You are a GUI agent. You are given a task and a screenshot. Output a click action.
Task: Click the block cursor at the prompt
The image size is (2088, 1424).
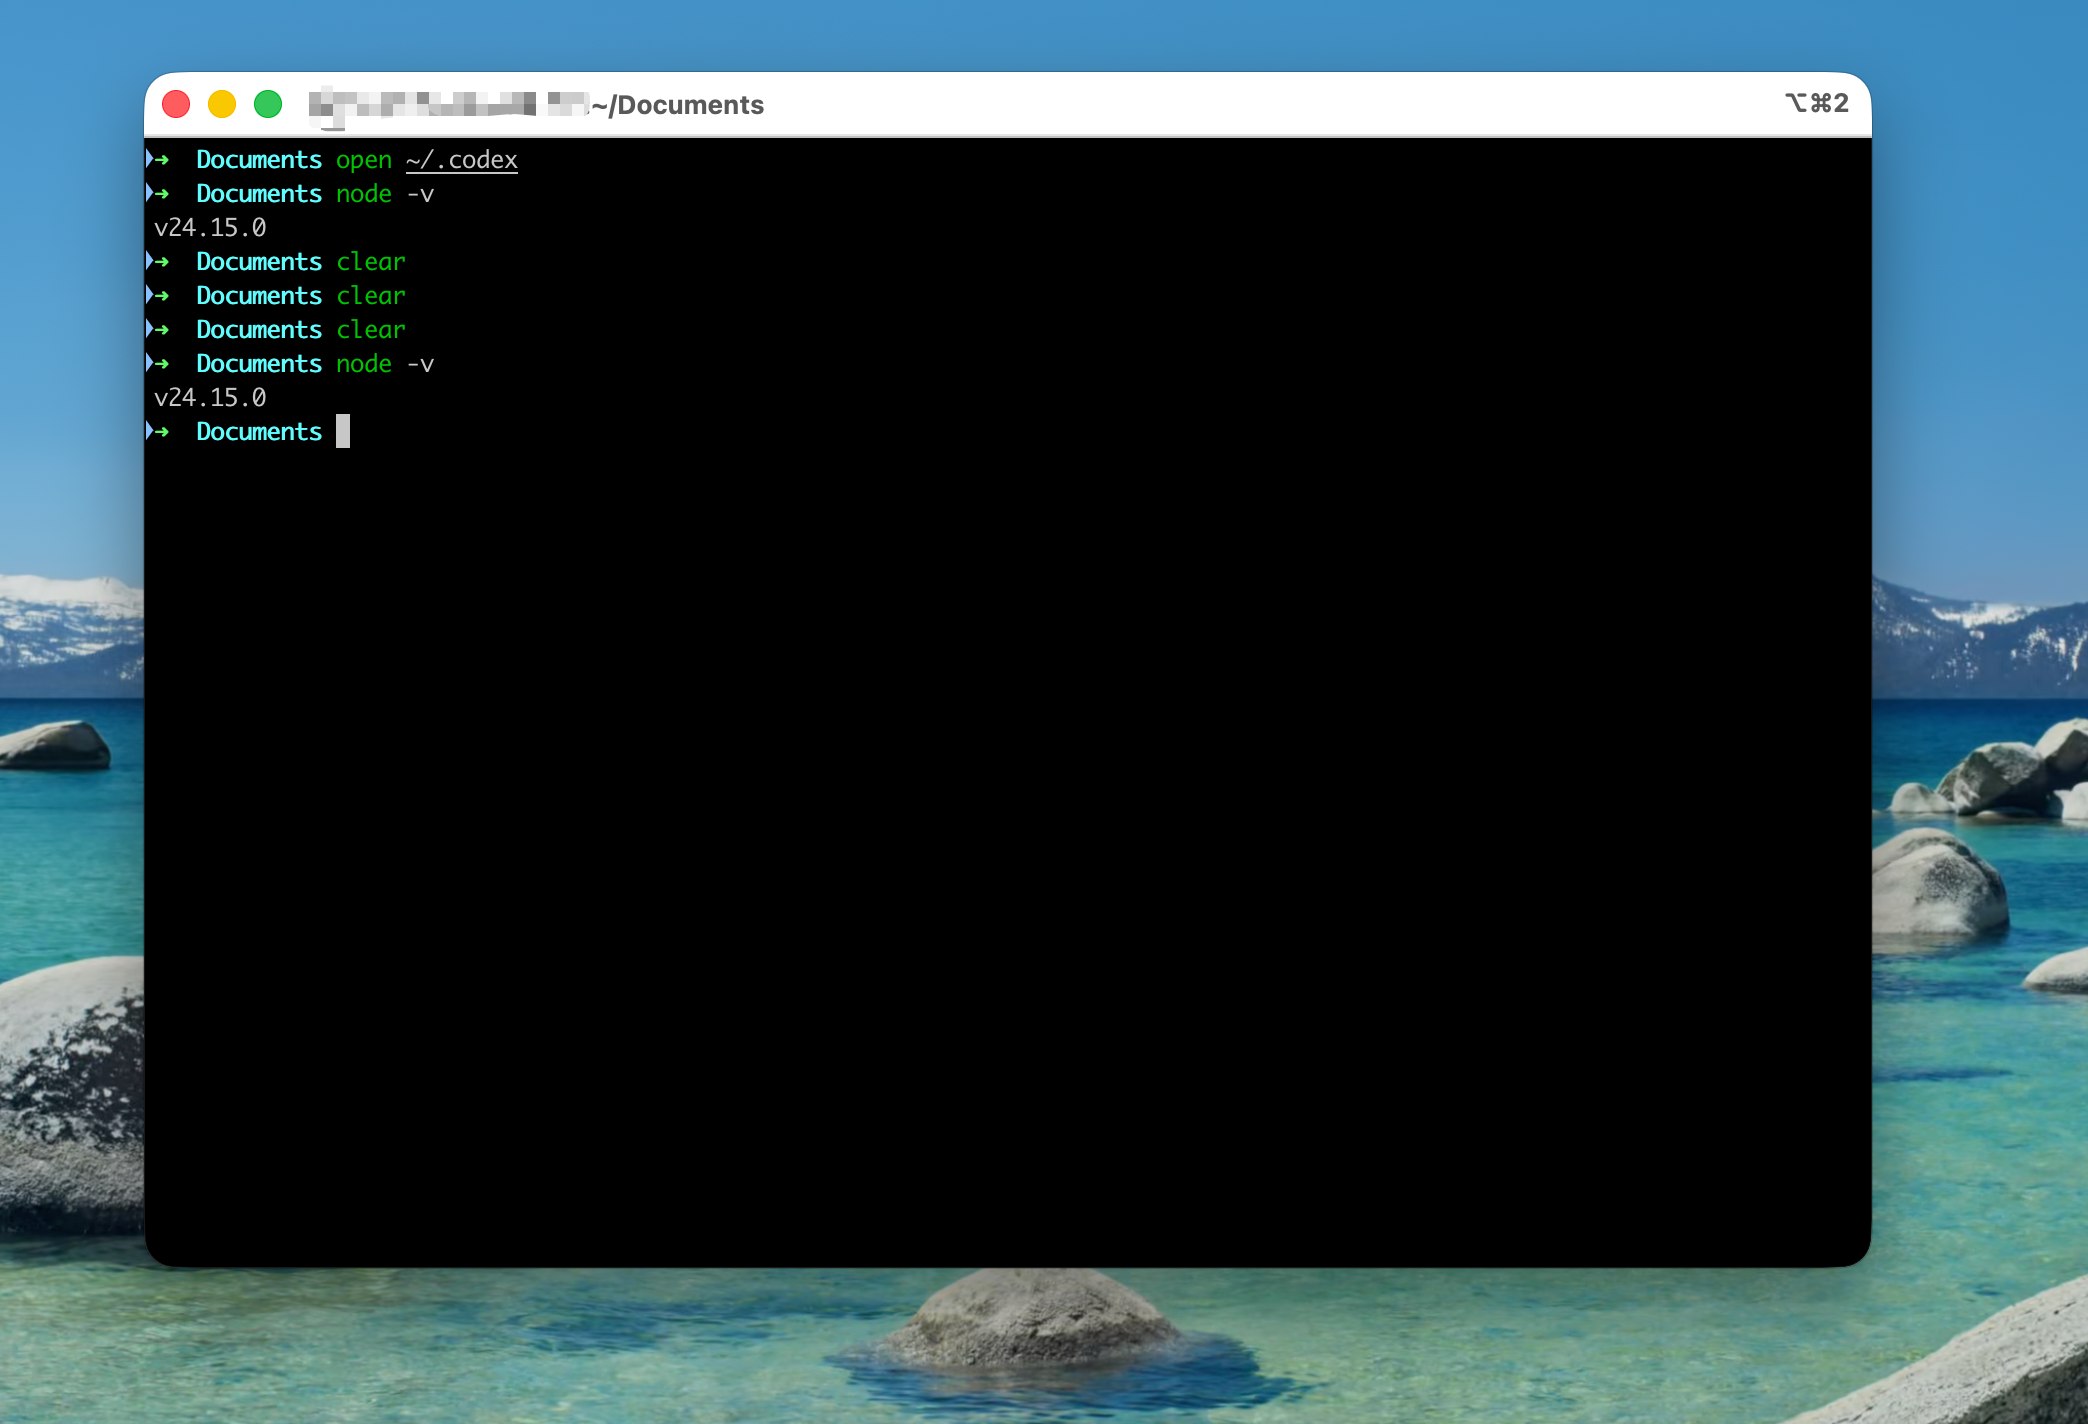point(343,431)
